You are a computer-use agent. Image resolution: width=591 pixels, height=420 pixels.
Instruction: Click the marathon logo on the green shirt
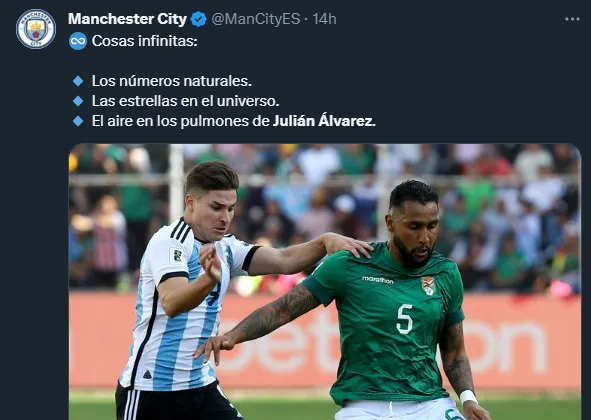377,280
